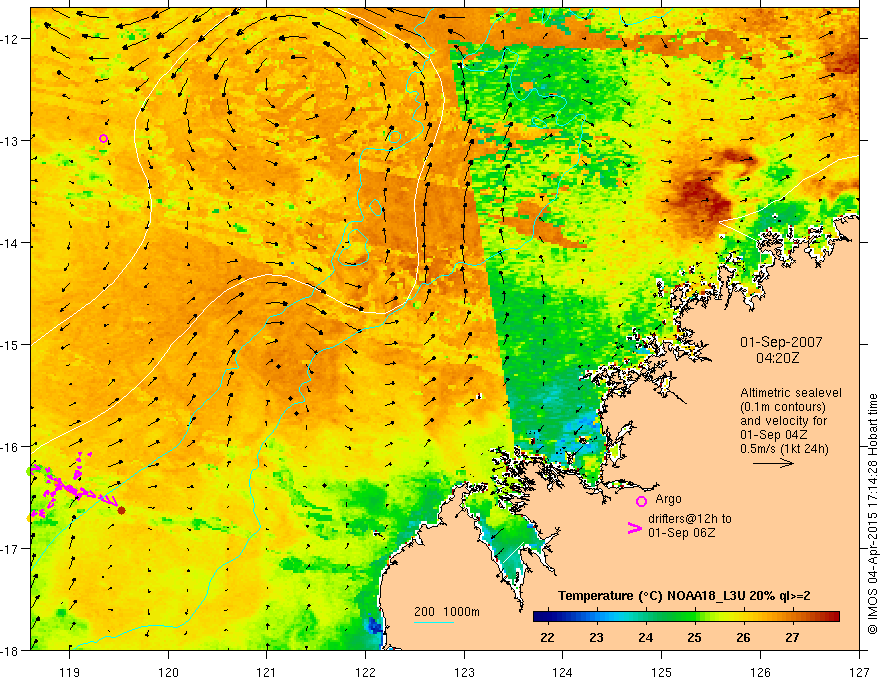
Task: Click the '01-Sep 06Z' legend text
Action: 682,532
